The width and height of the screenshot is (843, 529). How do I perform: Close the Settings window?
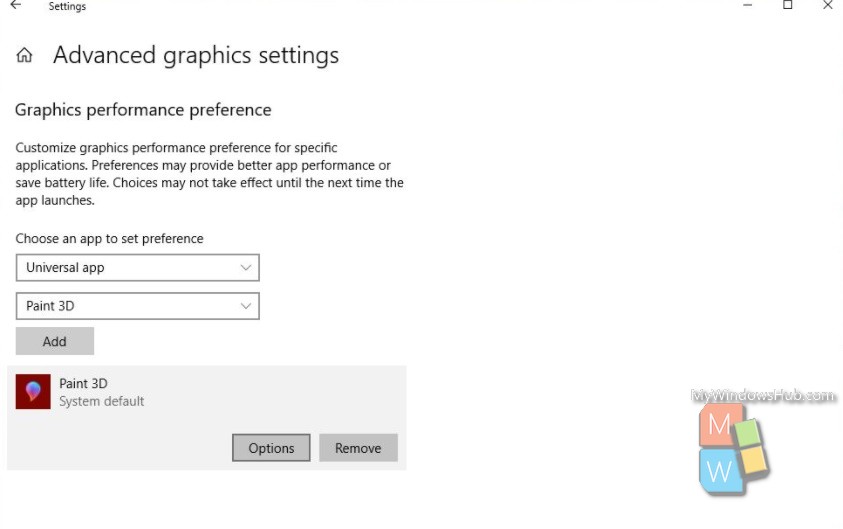coord(828,5)
